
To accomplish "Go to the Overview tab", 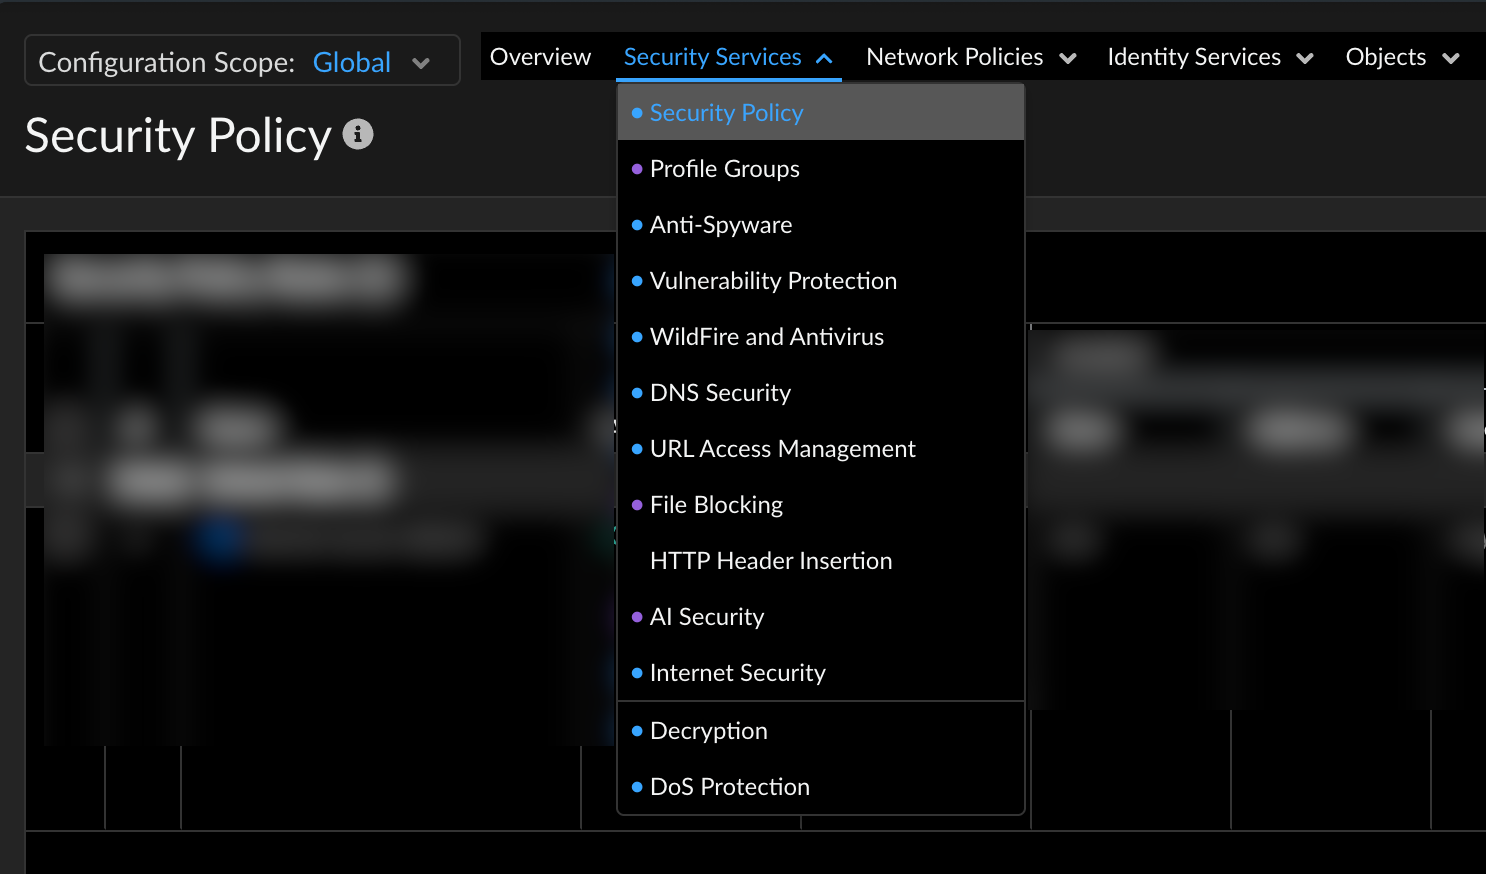I will coord(540,58).
